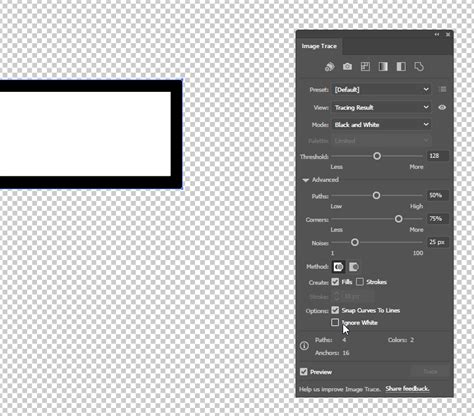Click the info icon beside Paths count

[x=304, y=346]
